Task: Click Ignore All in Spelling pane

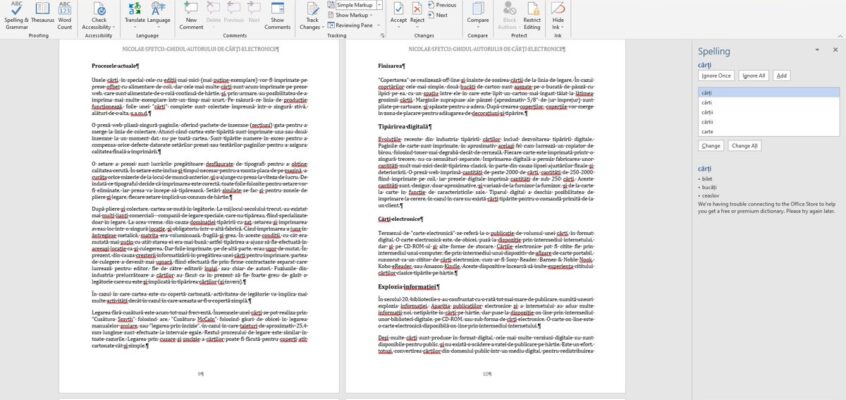Action: tap(754, 76)
